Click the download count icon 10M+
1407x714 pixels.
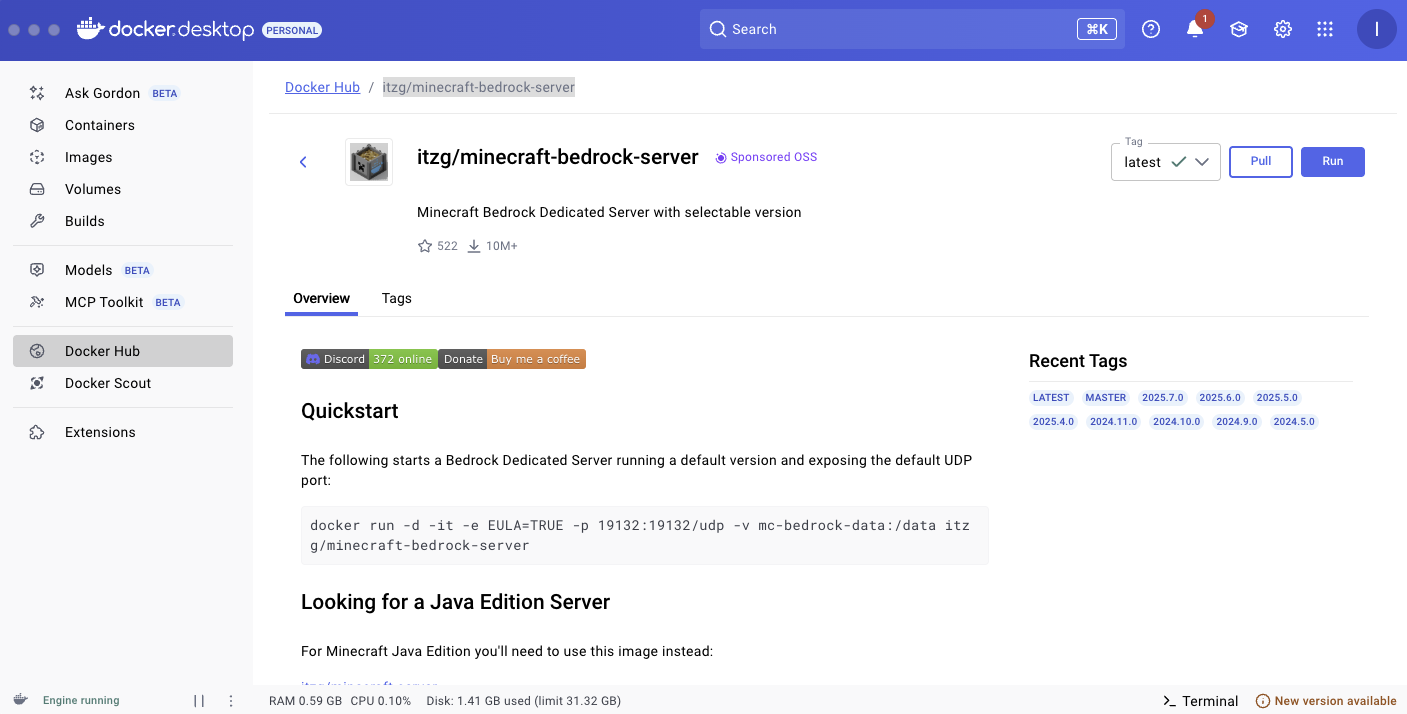tap(474, 246)
